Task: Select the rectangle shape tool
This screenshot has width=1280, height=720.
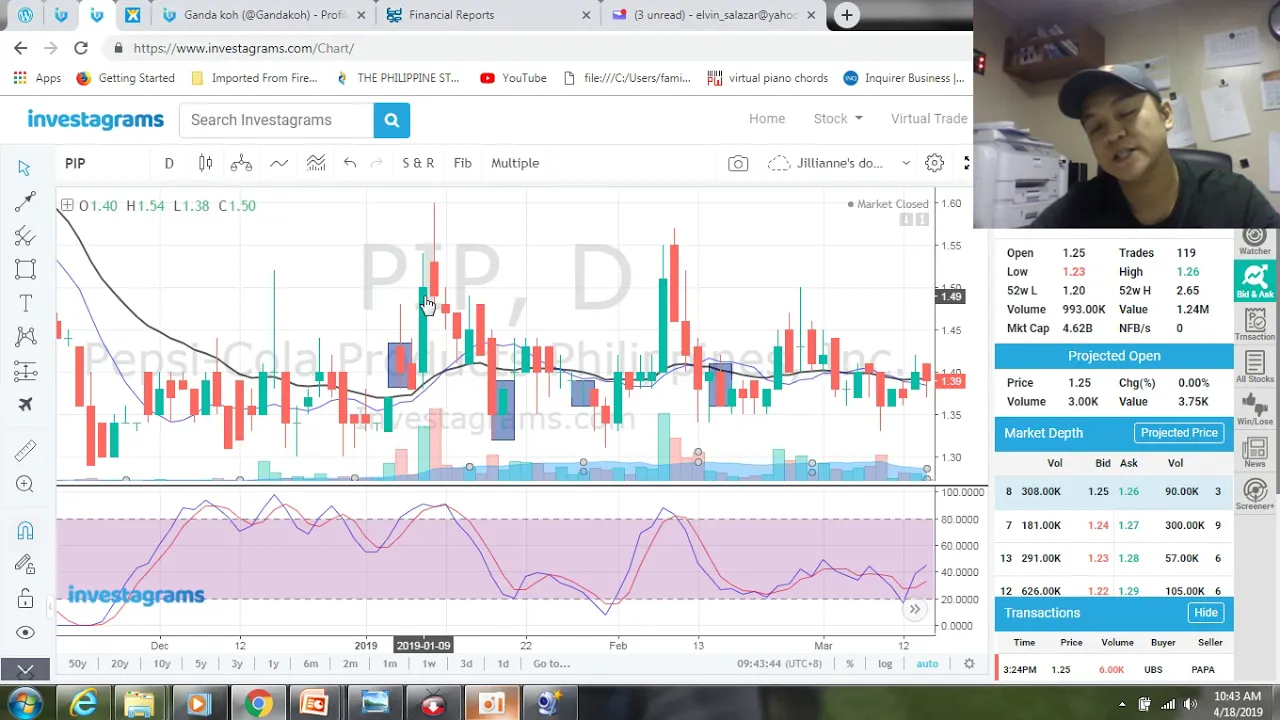Action: click(x=25, y=269)
